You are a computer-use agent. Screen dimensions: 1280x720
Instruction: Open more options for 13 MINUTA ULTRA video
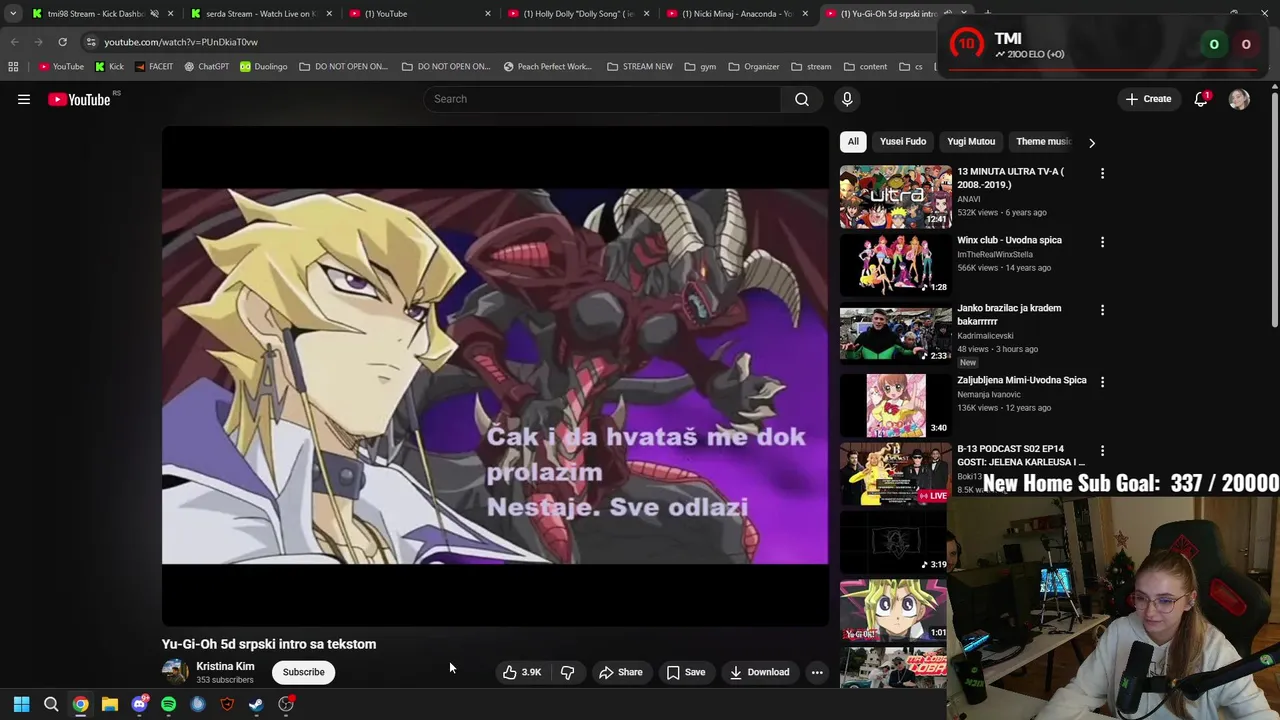click(x=1102, y=174)
